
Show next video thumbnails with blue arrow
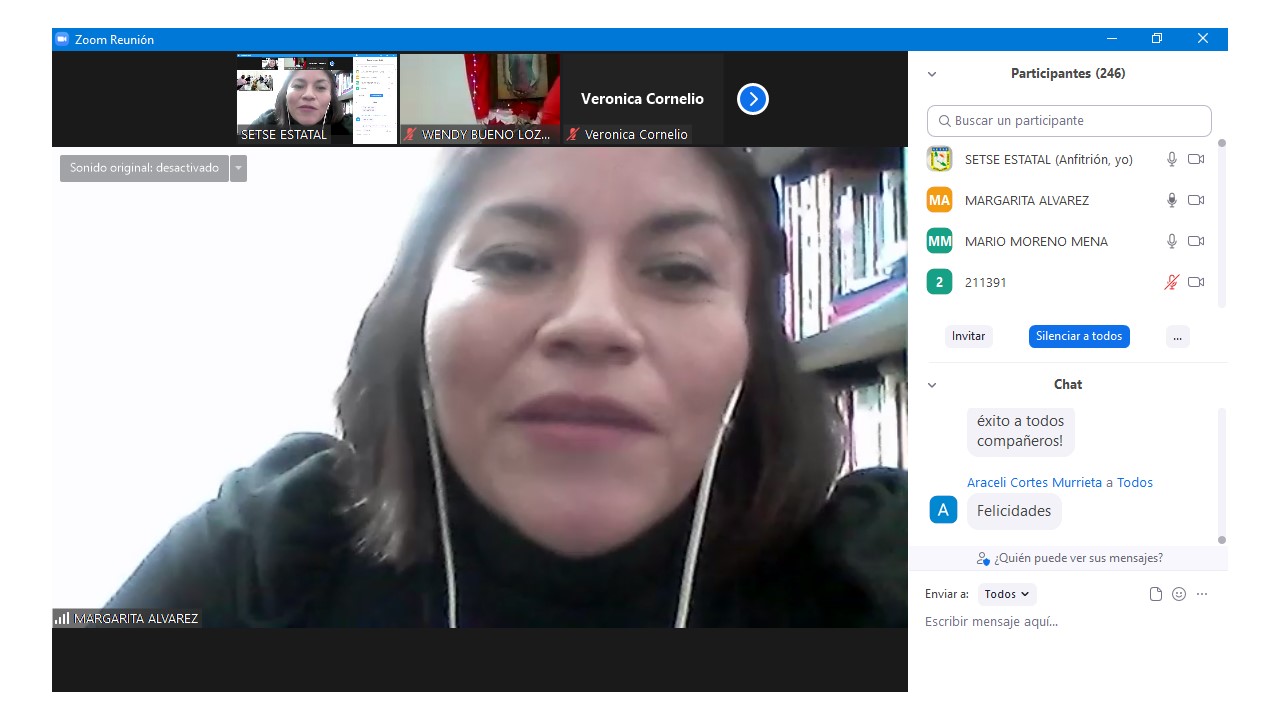click(753, 99)
